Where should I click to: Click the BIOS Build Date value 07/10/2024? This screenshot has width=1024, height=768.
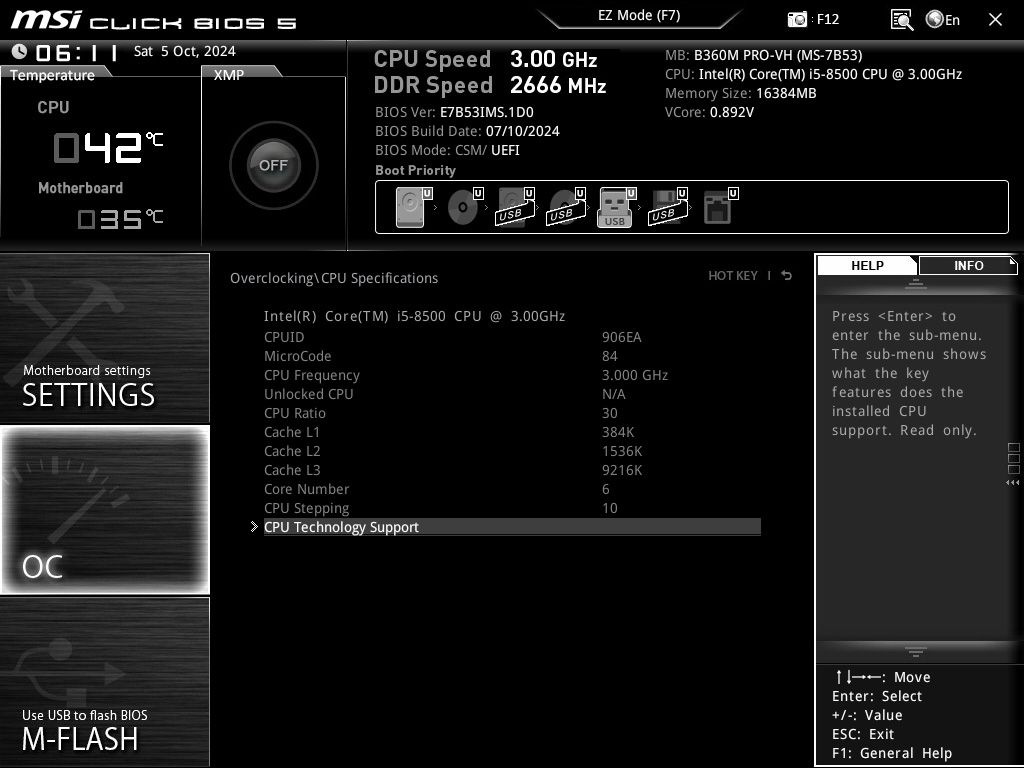click(522, 131)
